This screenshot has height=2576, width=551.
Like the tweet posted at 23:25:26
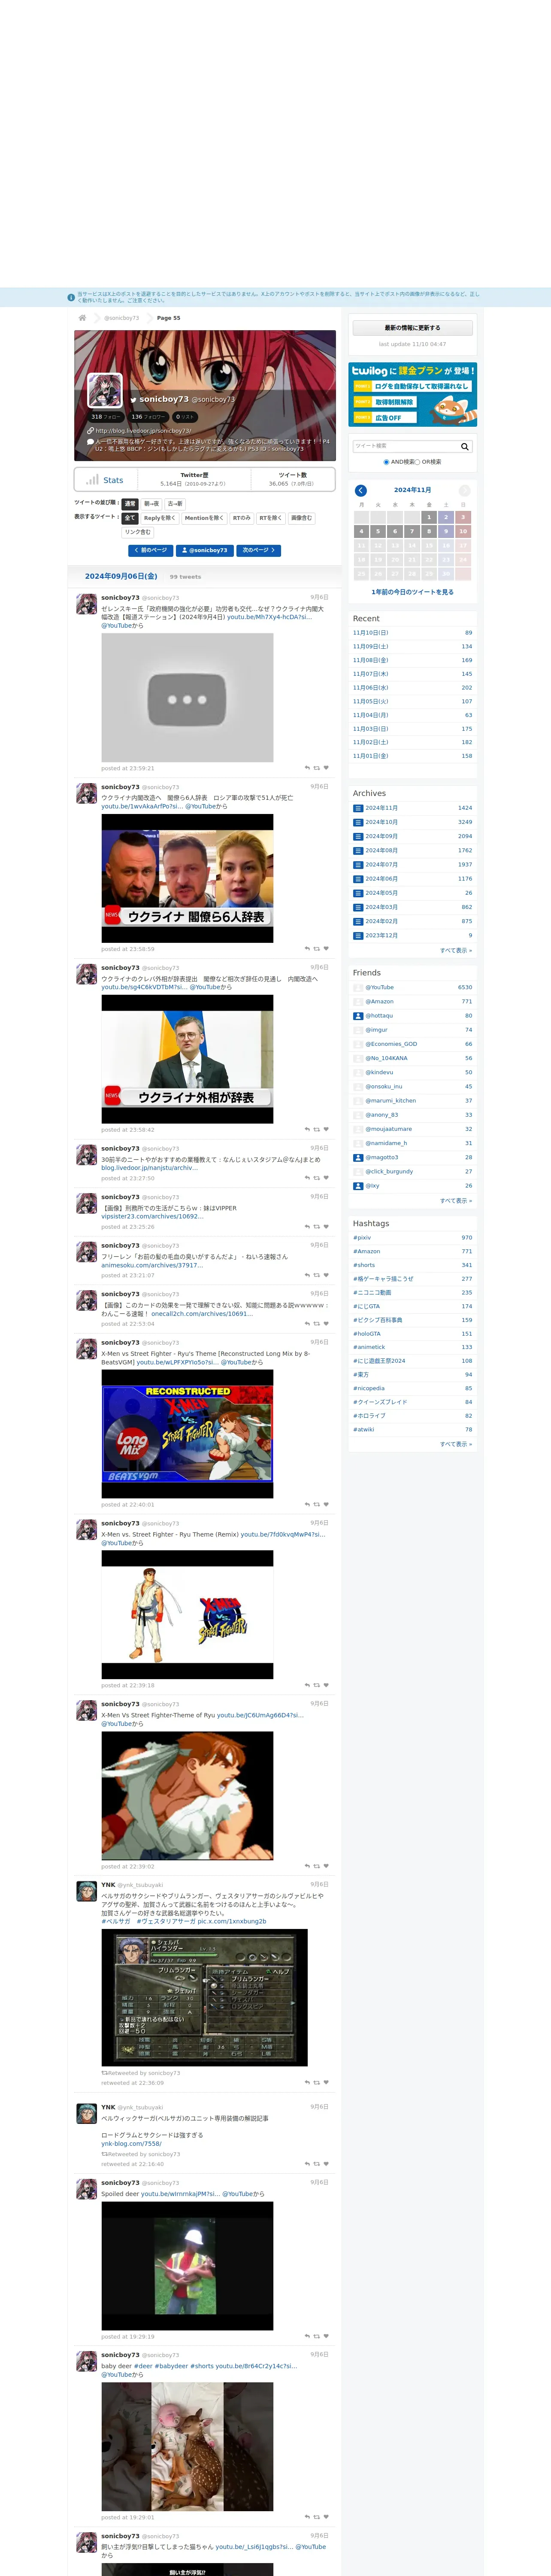(x=326, y=1227)
